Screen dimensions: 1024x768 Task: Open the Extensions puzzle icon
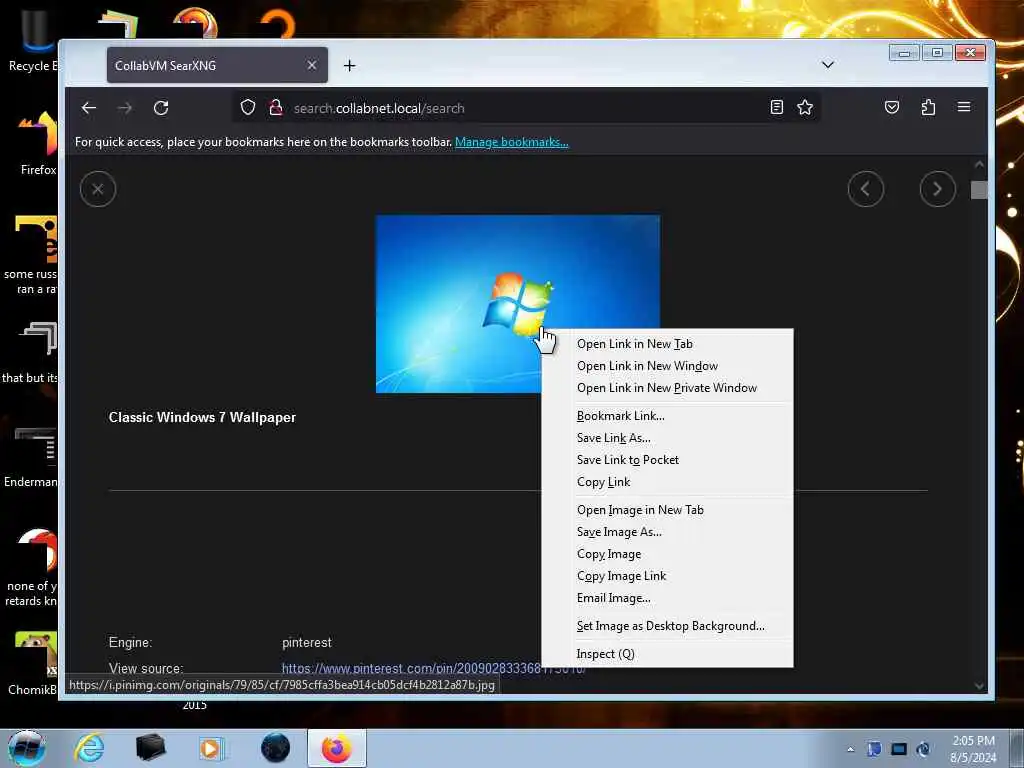(928, 107)
